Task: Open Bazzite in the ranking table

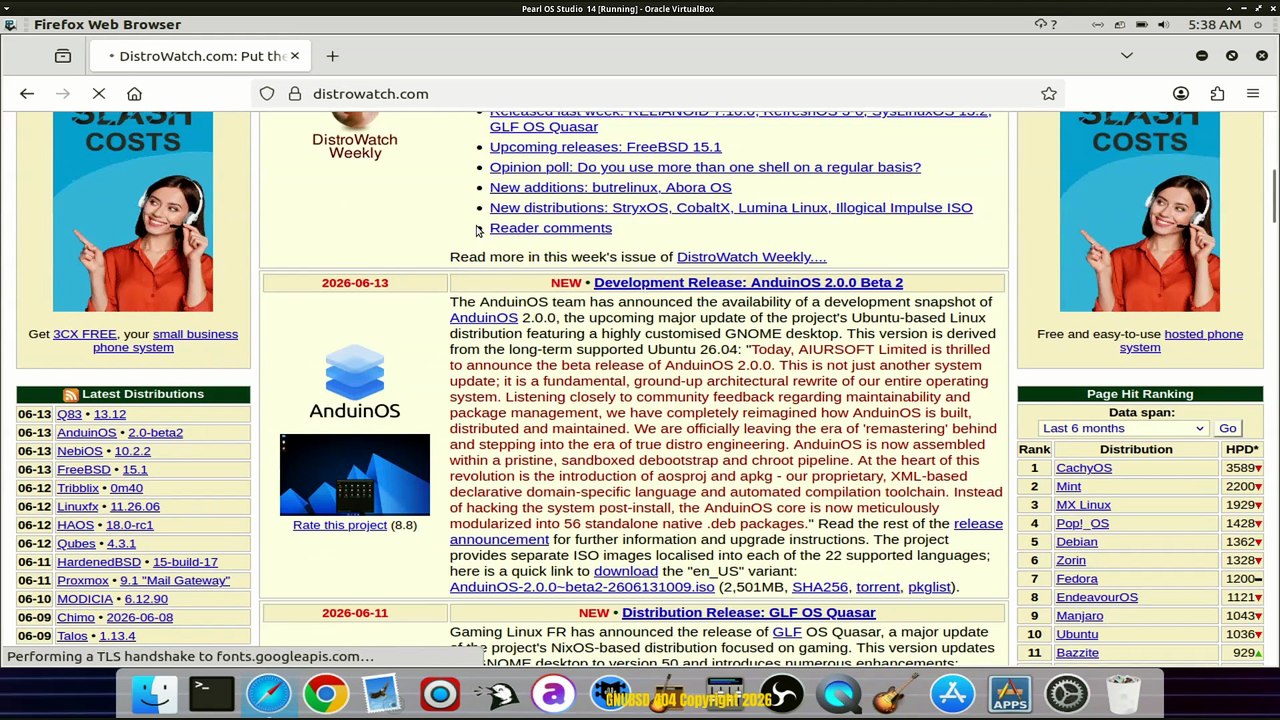Action: coord(1077,653)
